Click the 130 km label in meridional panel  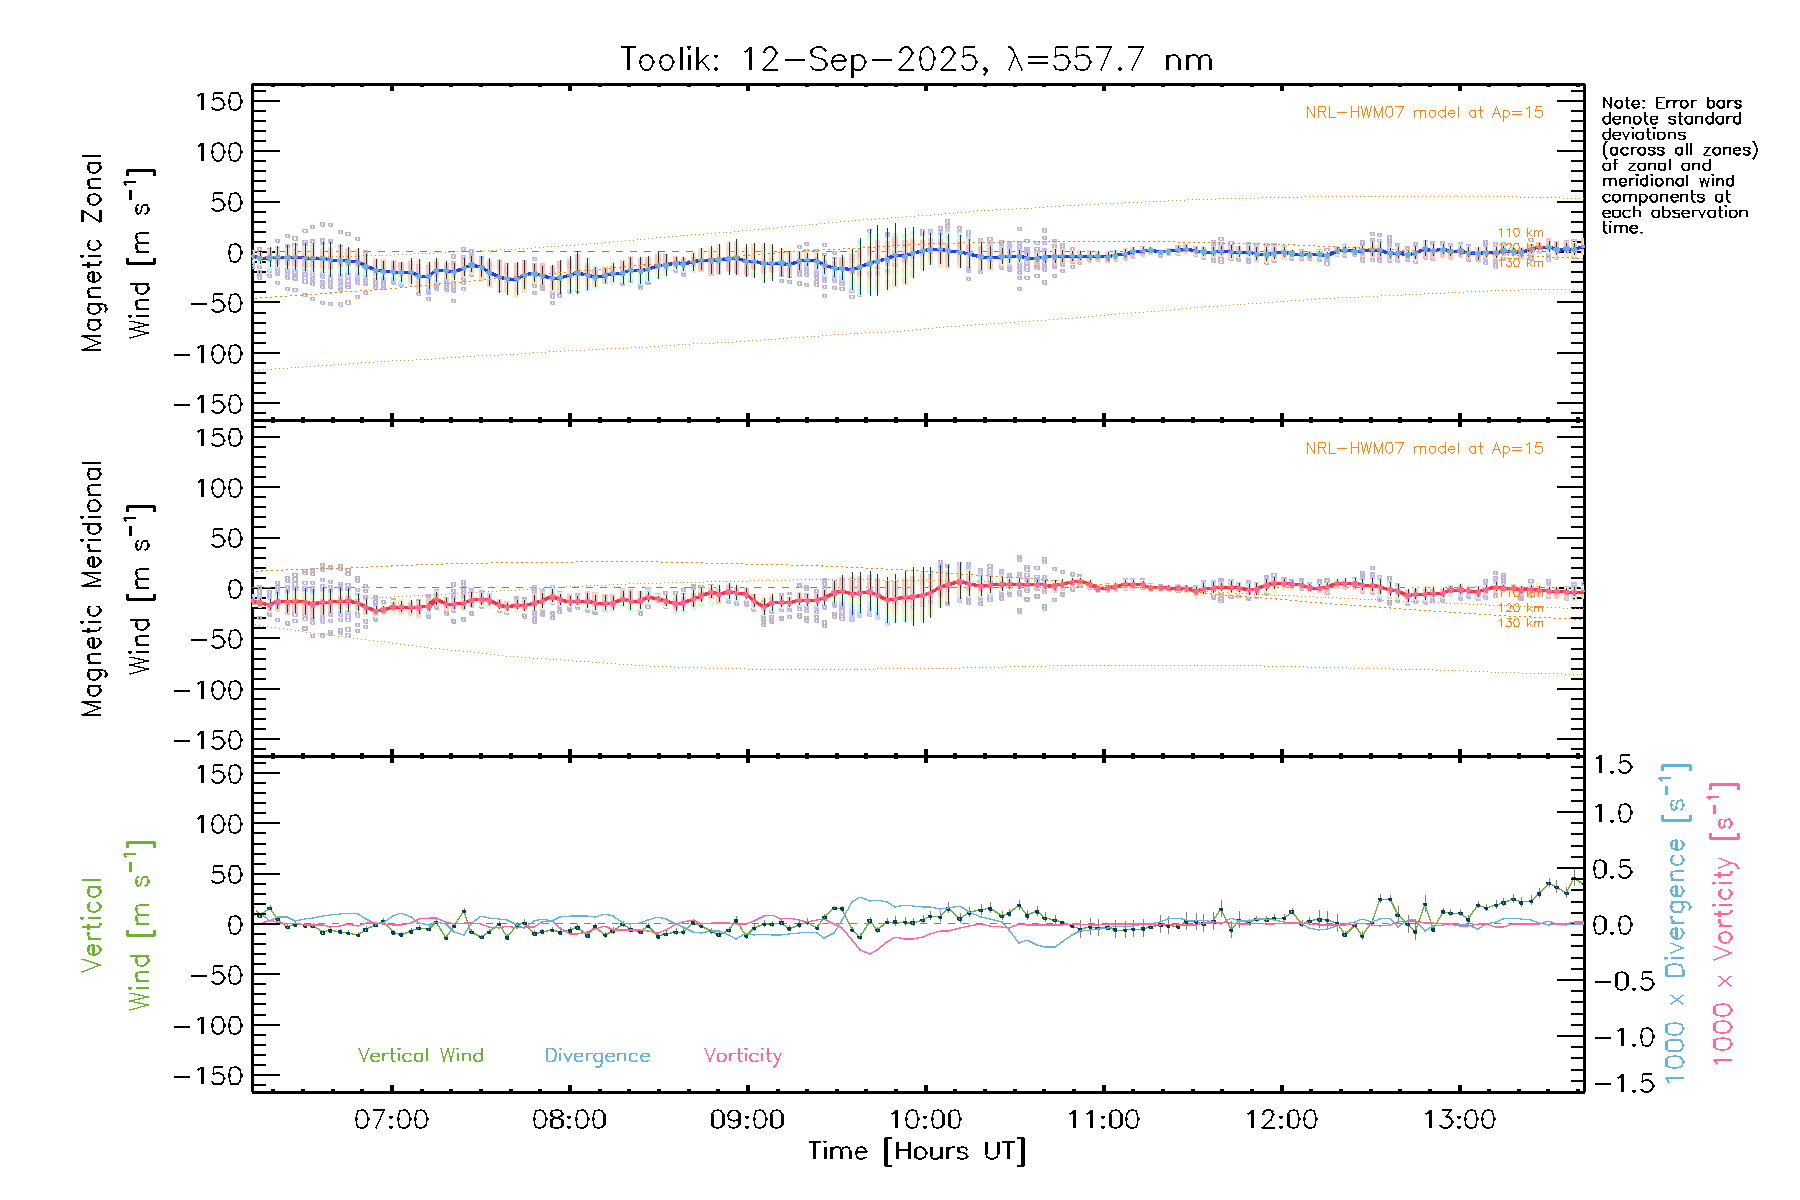click(x=1520, y=623)
